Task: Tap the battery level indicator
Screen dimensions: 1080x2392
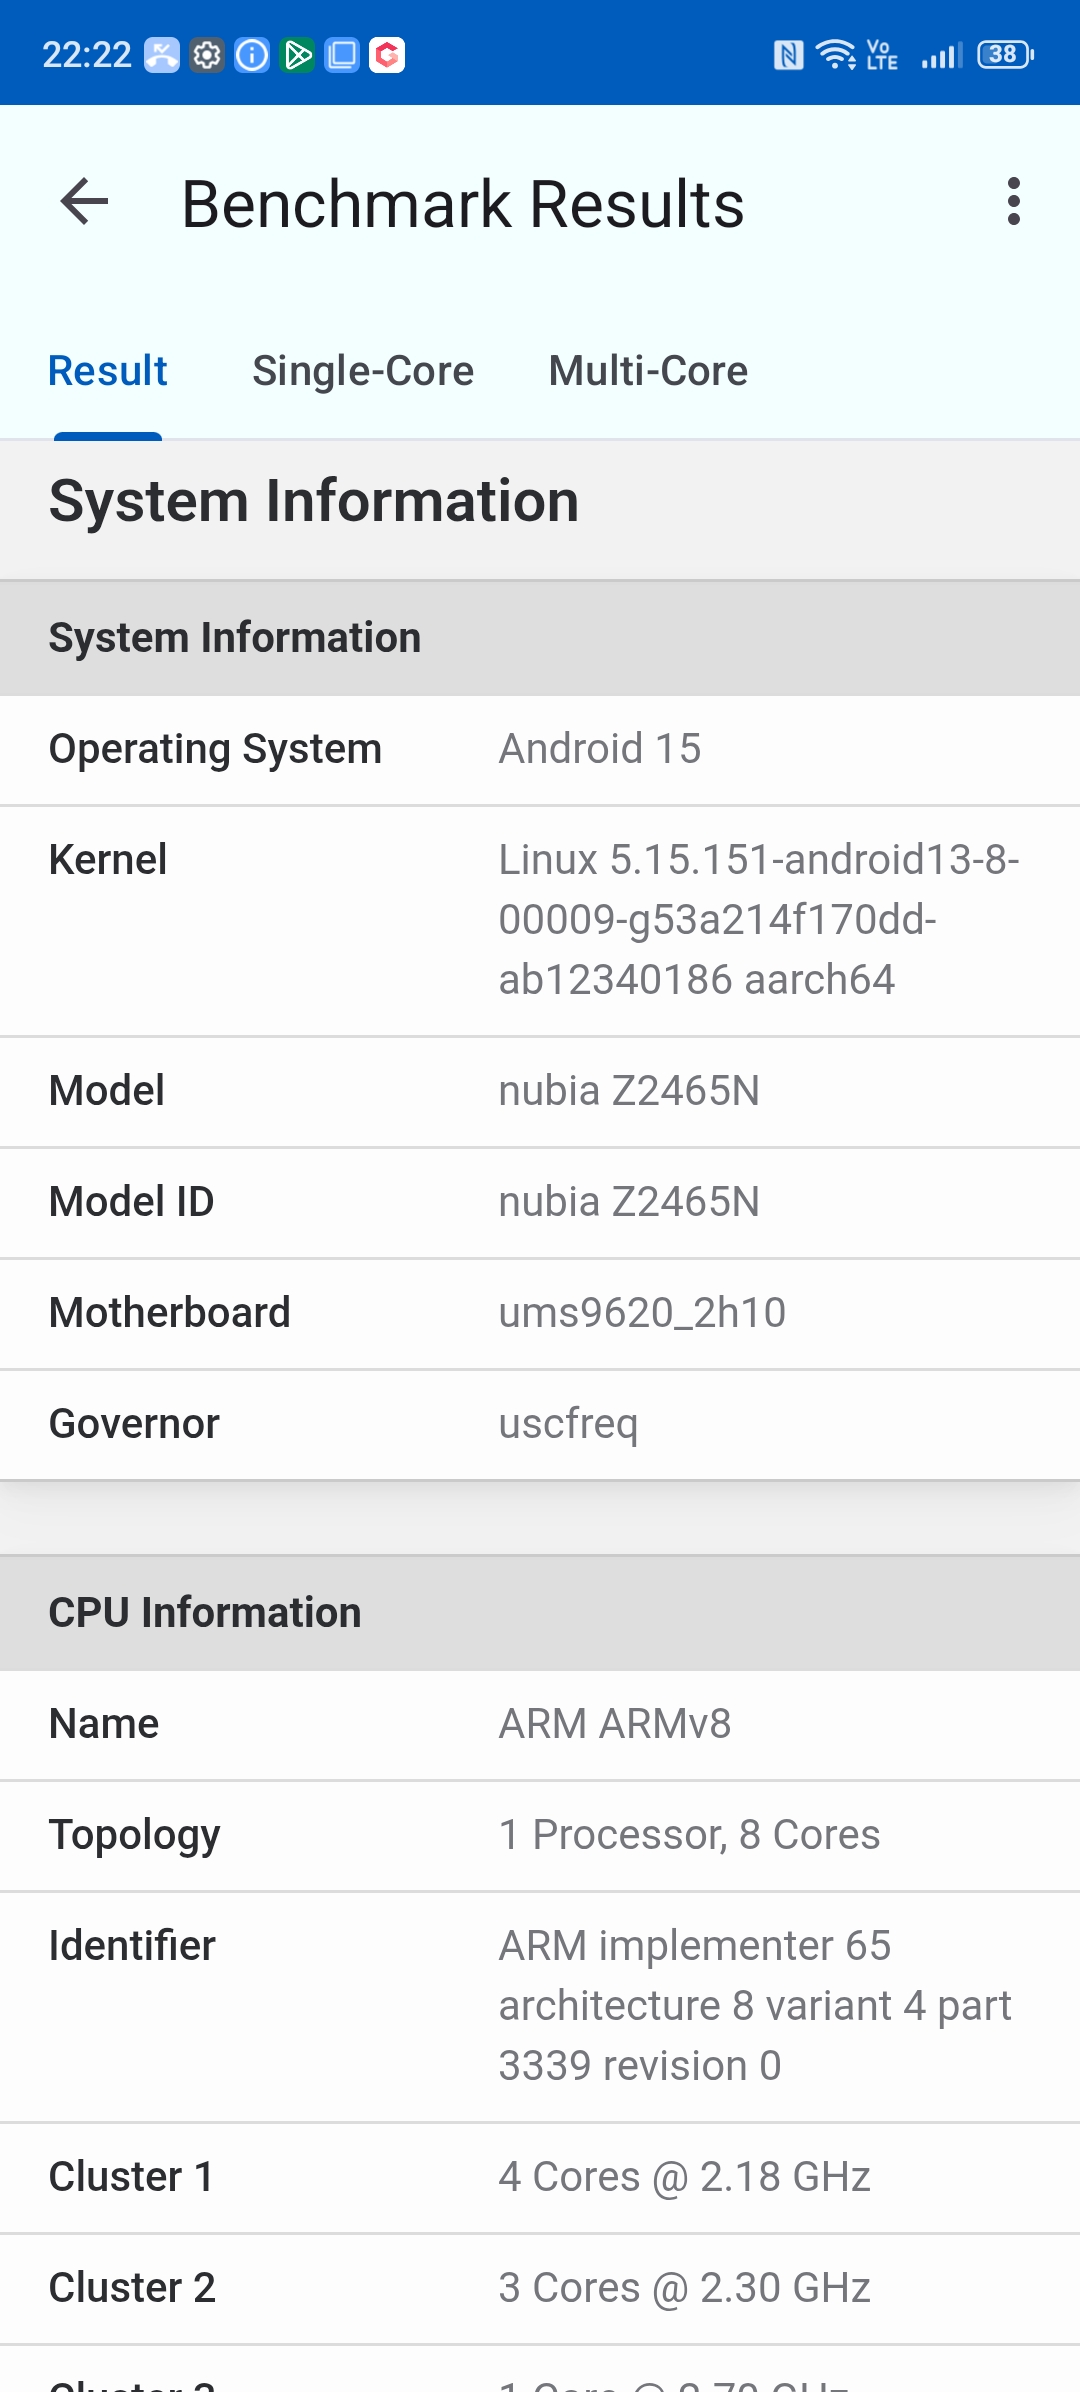Action: (x=1005, y=54)
